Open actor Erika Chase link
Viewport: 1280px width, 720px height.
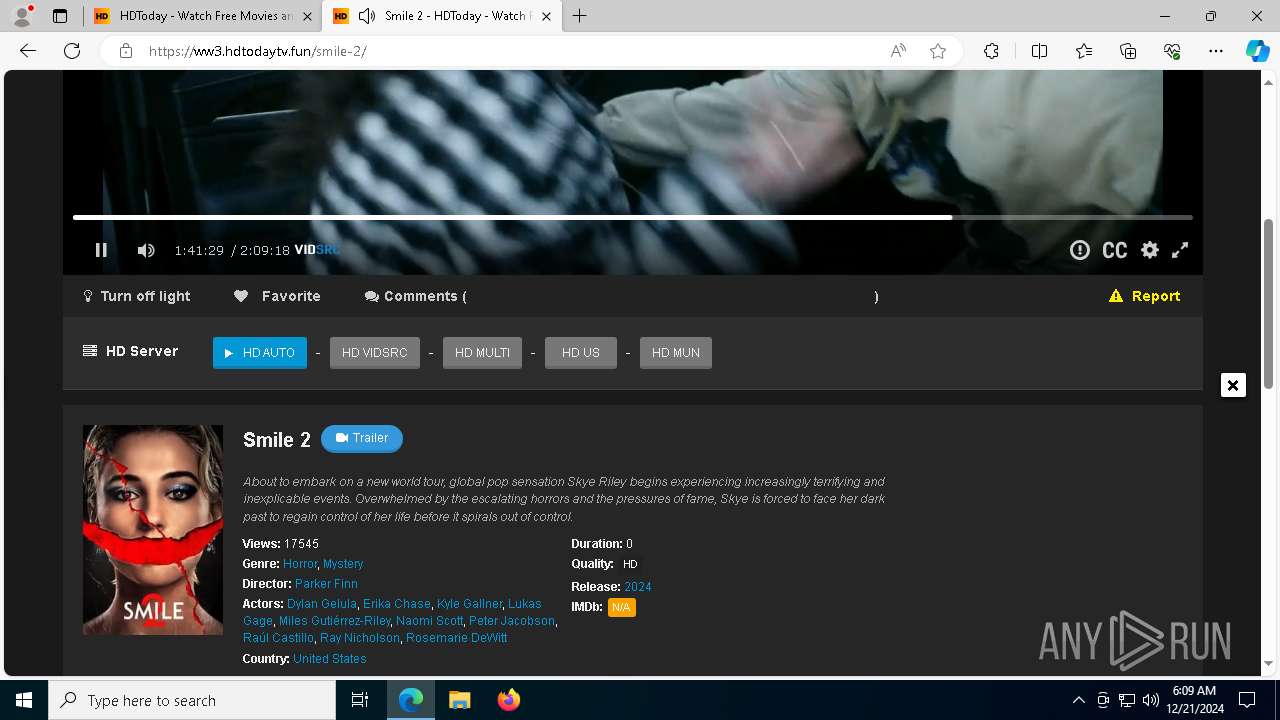coord(397,604)
